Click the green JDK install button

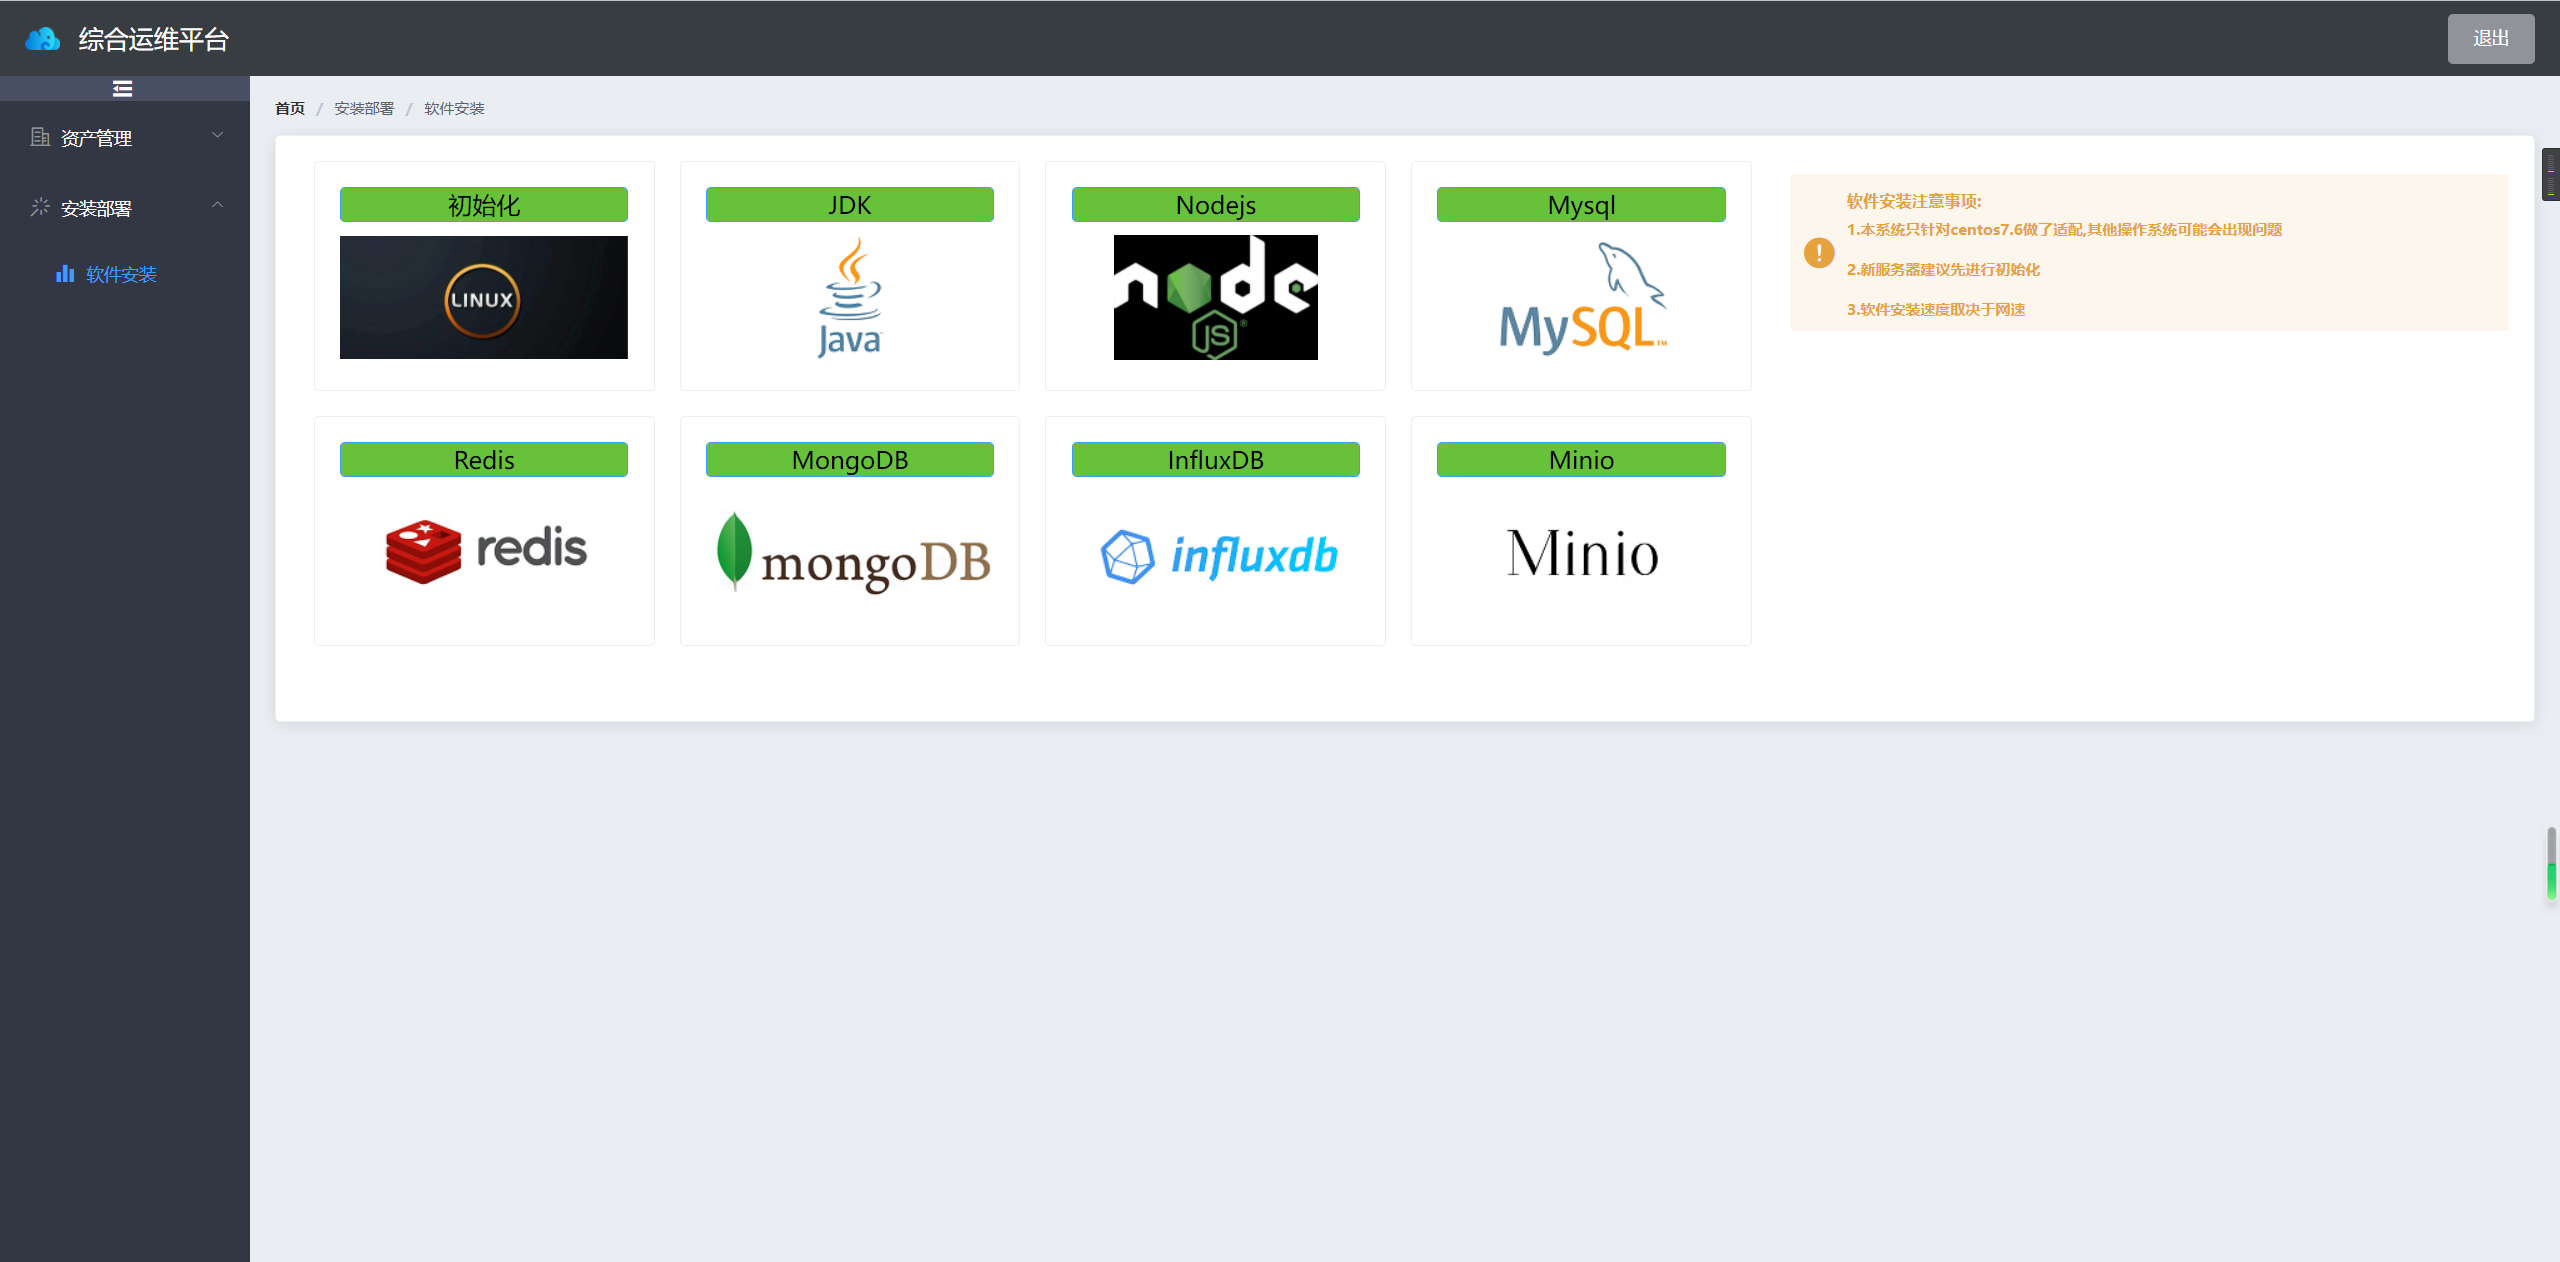pyautogui.click(x=849, y=204)
